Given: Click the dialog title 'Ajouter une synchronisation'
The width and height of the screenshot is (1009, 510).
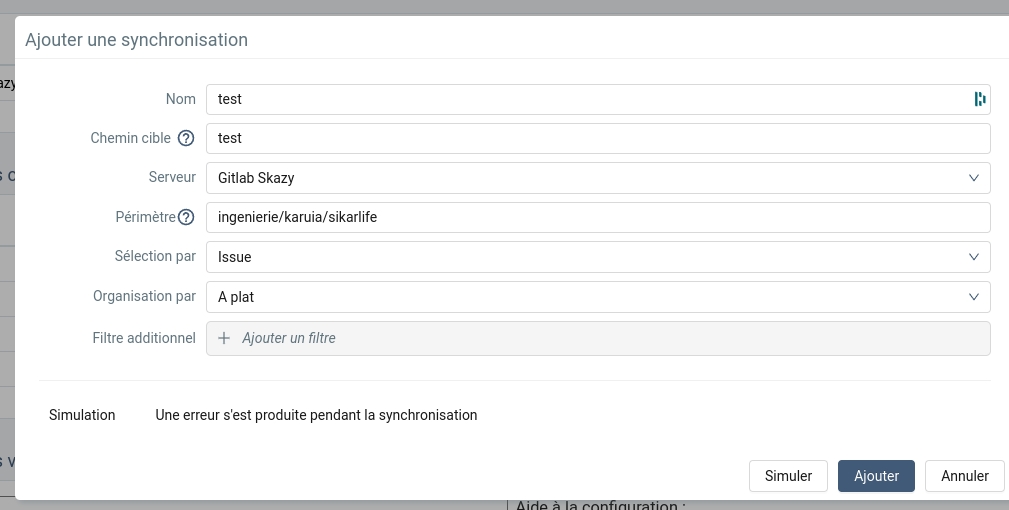Looking at the screenshot, I should [136, 40].
